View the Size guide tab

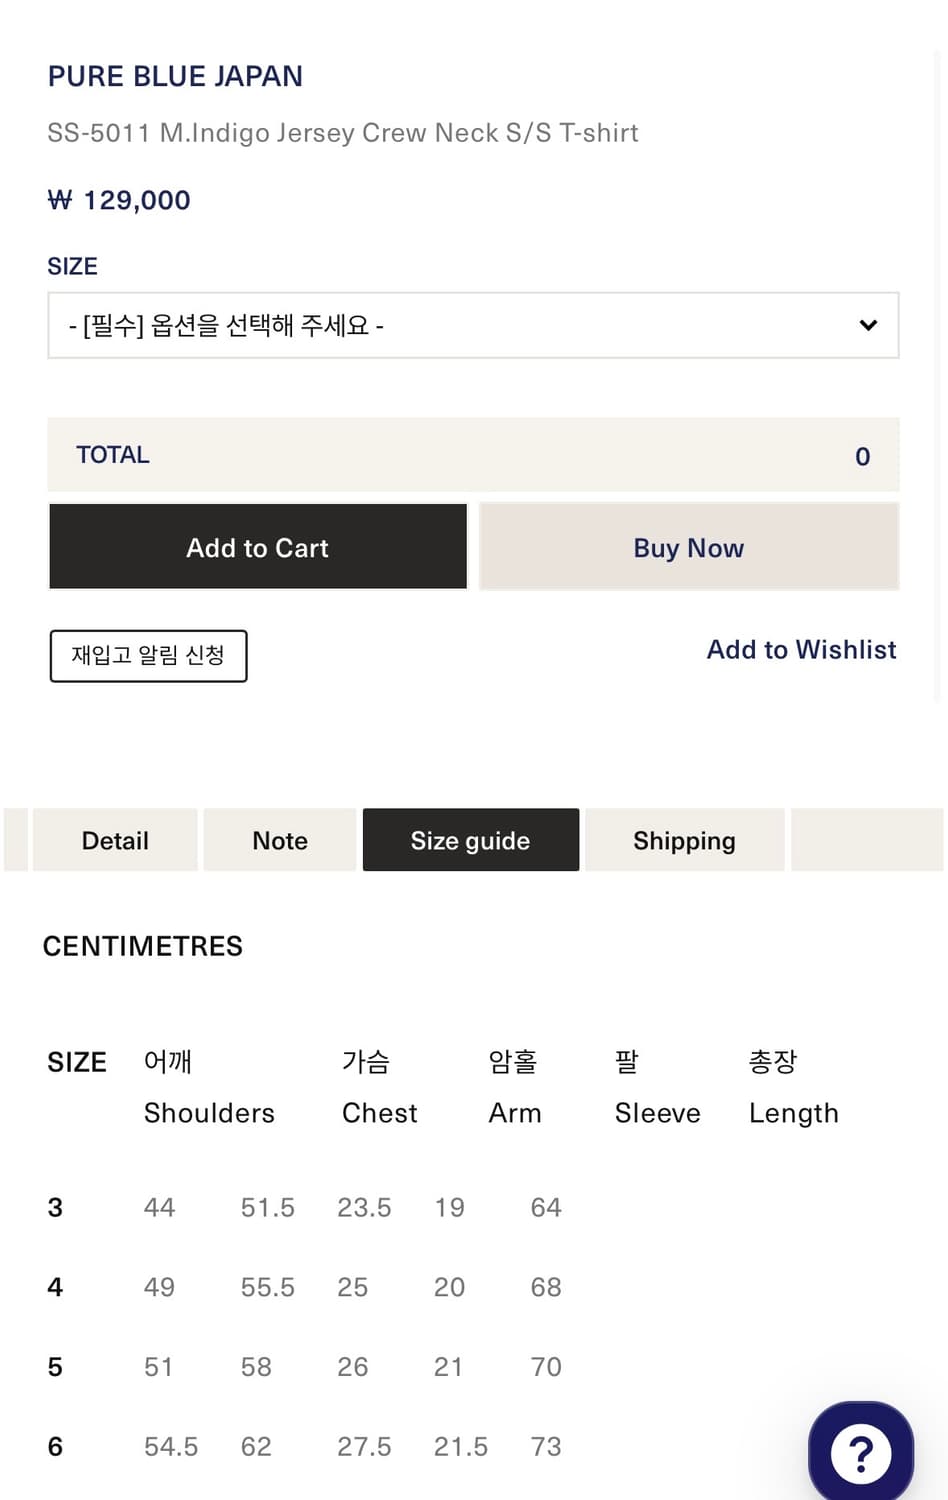click(x=470, y=840)
